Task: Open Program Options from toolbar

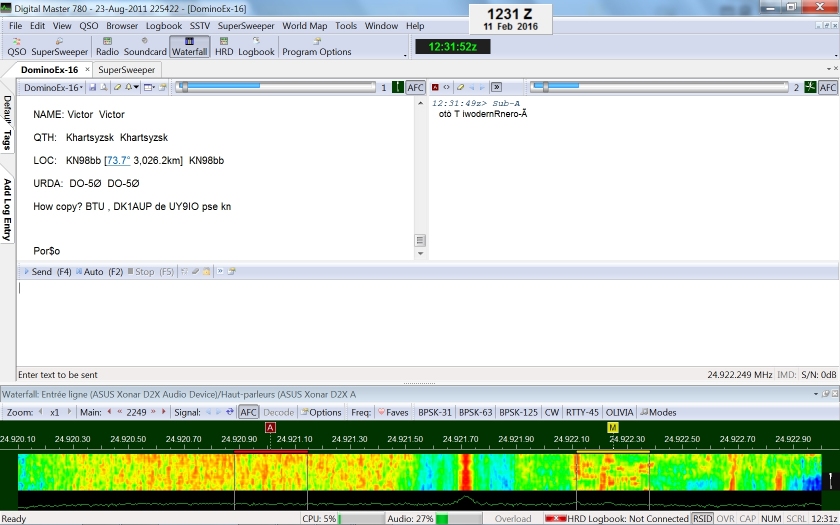Action: pyautogui.click(x=317, y=47)
